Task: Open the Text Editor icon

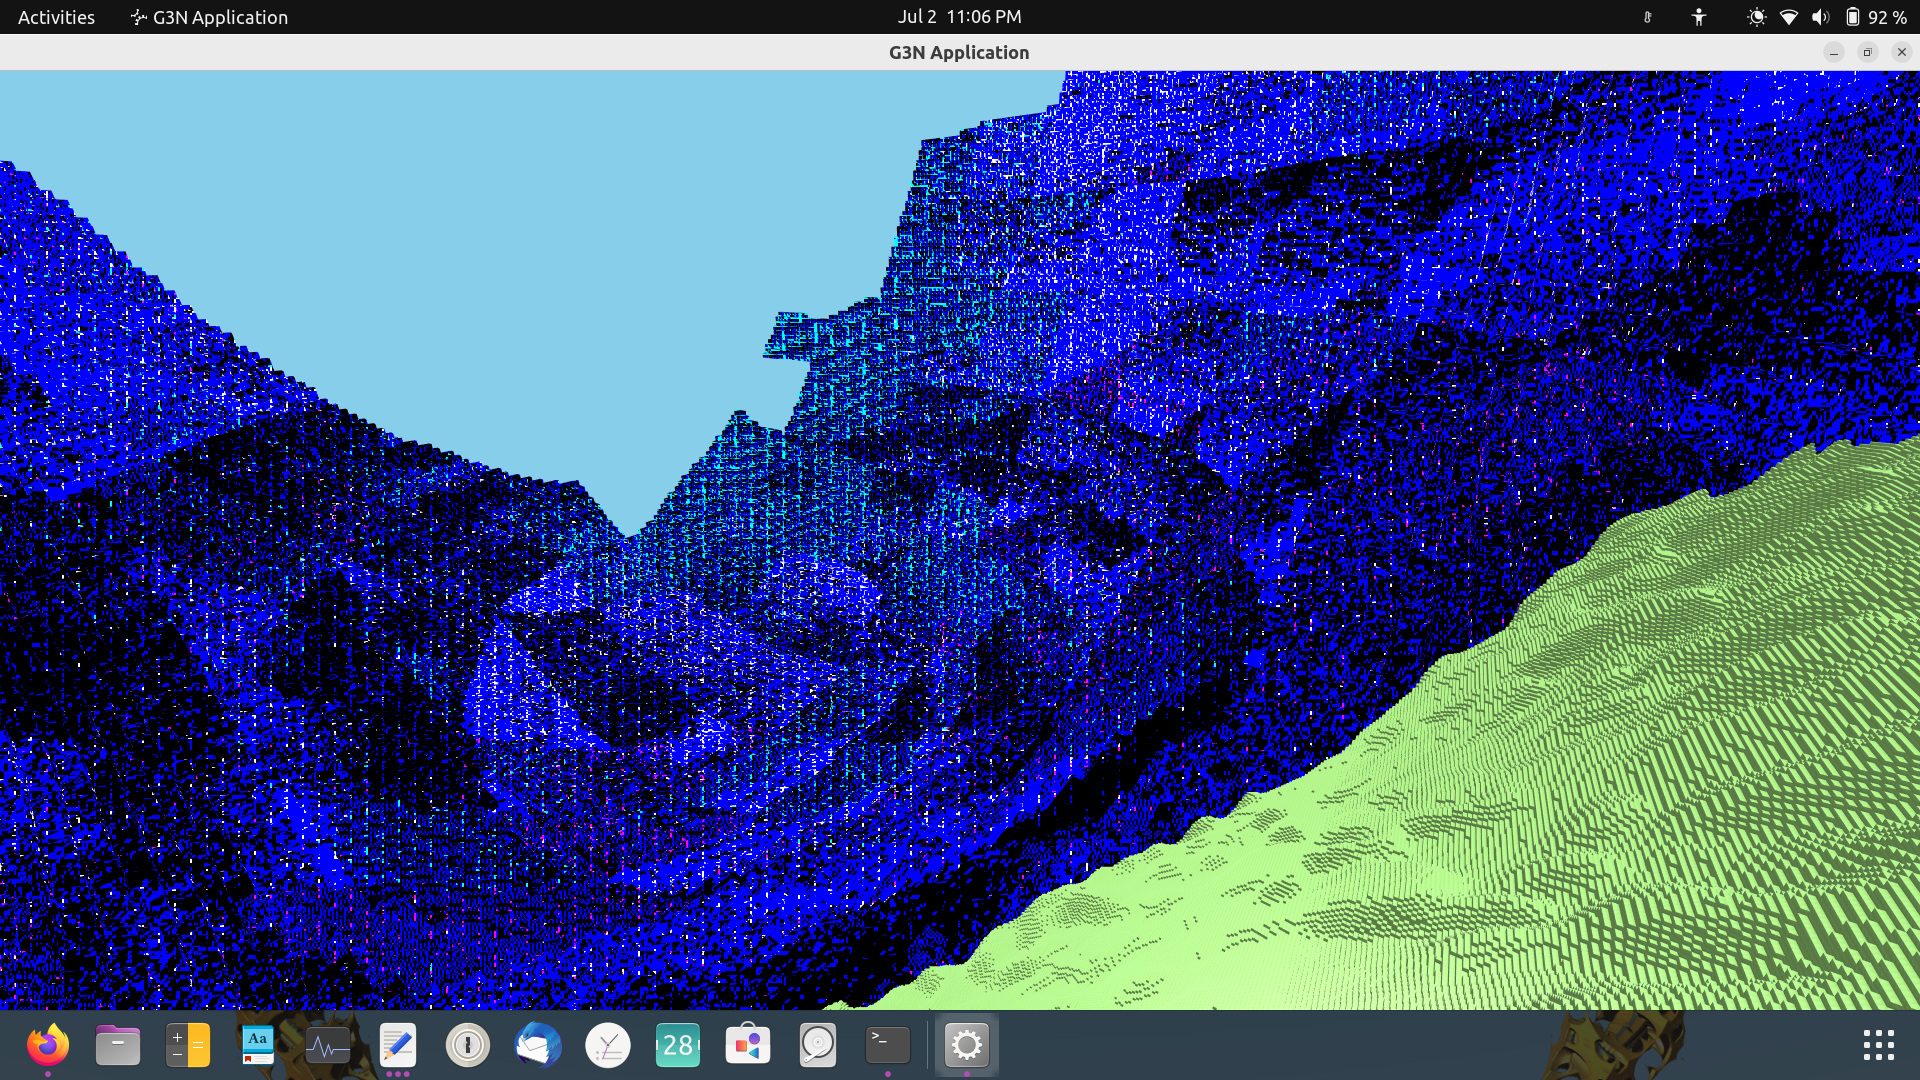Action: (397, 1046)
